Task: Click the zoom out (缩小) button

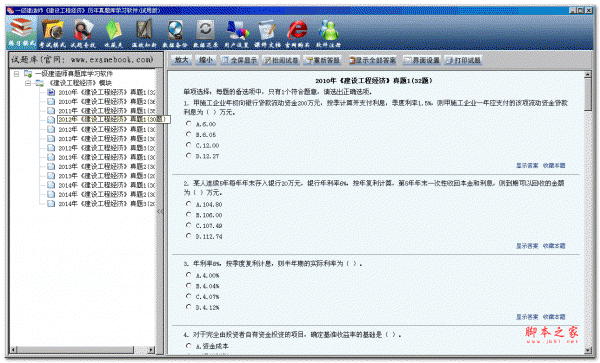Action: [205, 60]
